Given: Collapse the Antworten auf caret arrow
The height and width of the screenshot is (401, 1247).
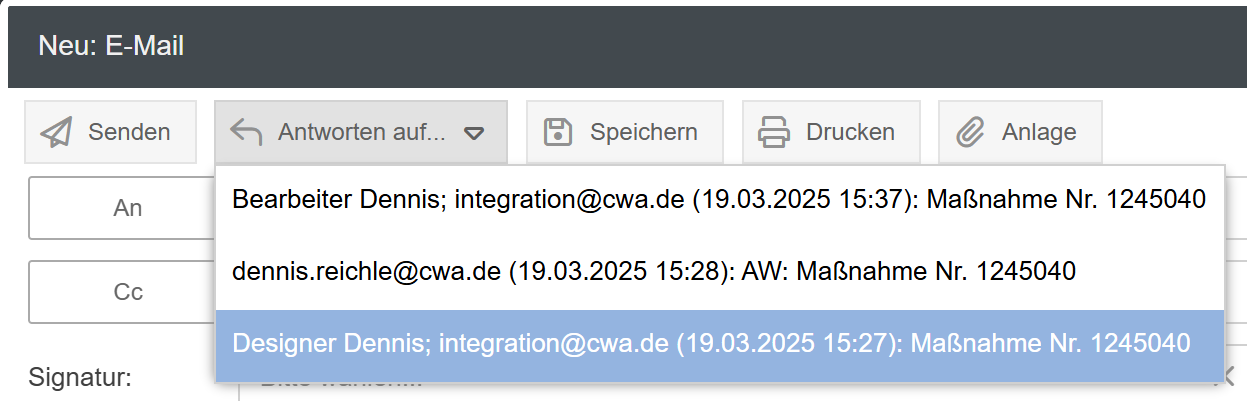Looking at the screenshot, I should pos(474,133).
